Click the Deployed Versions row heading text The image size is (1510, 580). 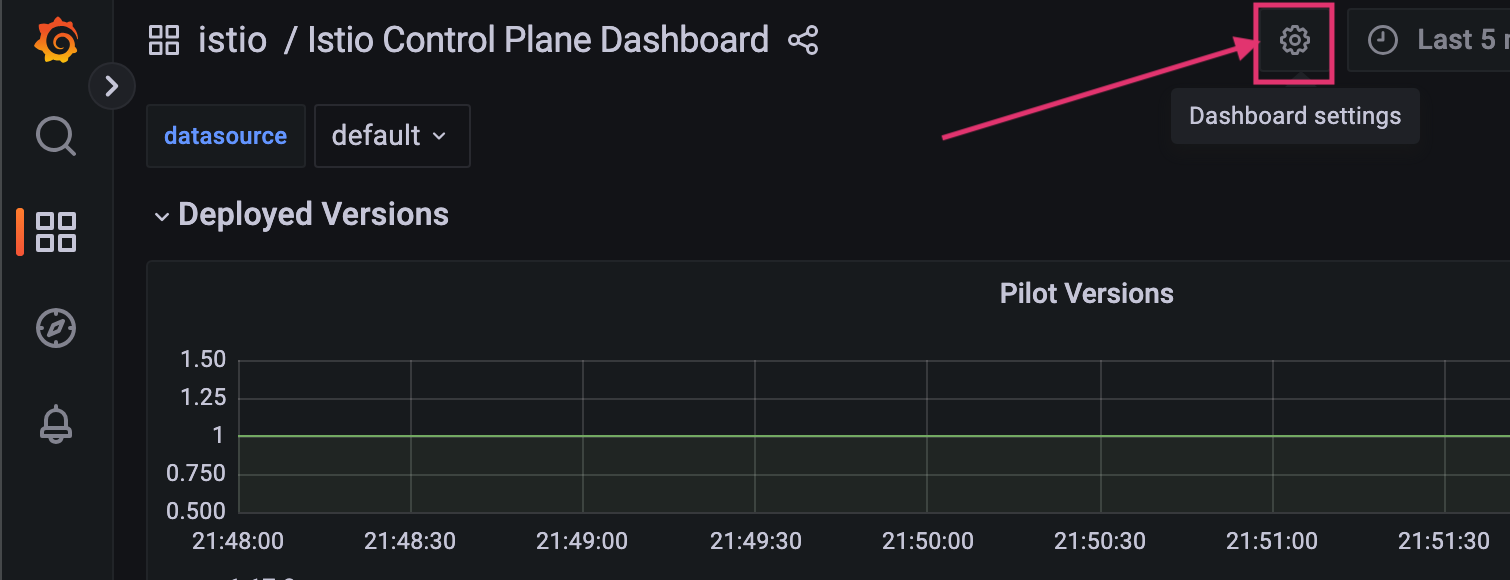coord(313,215)
